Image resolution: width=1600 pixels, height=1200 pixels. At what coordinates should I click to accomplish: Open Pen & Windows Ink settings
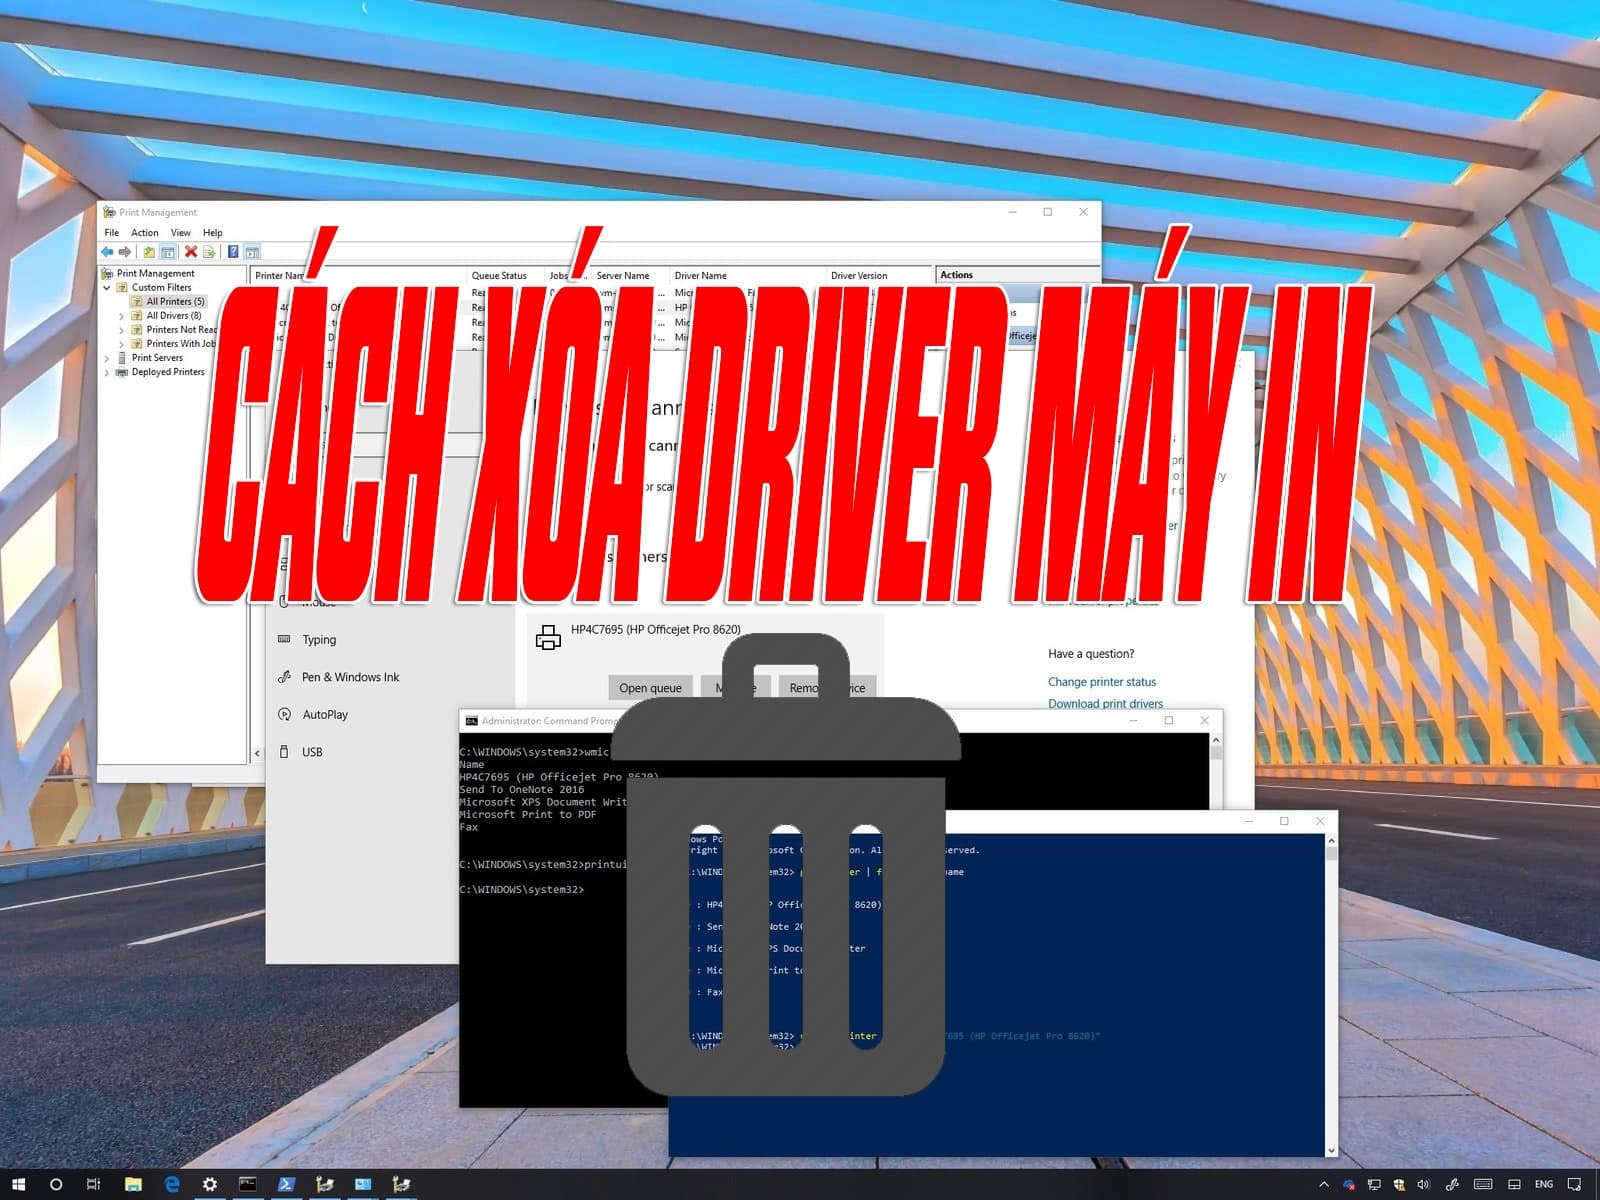[x=350, y=677]
